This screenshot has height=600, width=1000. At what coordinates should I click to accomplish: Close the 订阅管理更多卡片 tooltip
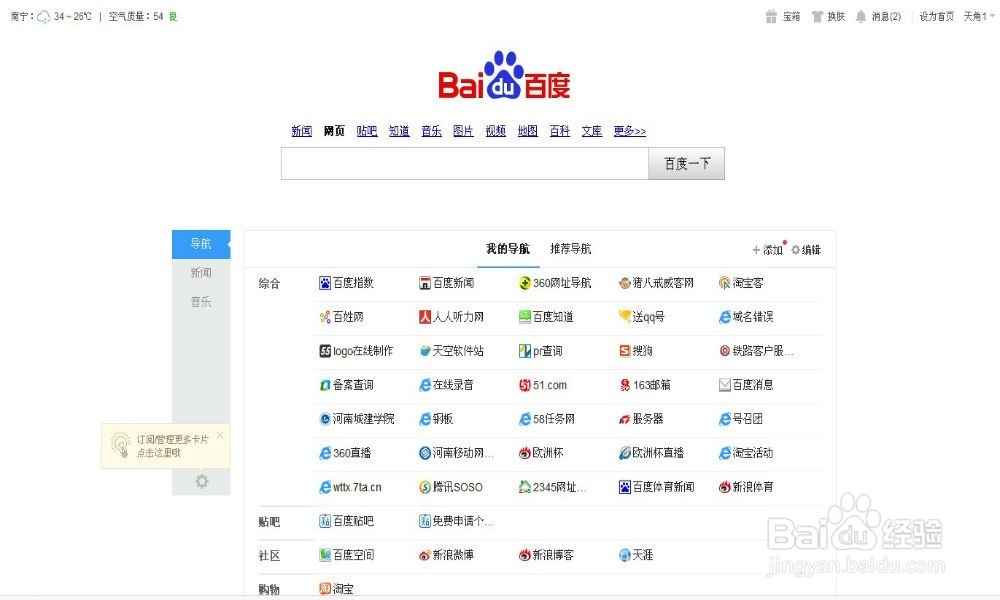tap(220, 435)
